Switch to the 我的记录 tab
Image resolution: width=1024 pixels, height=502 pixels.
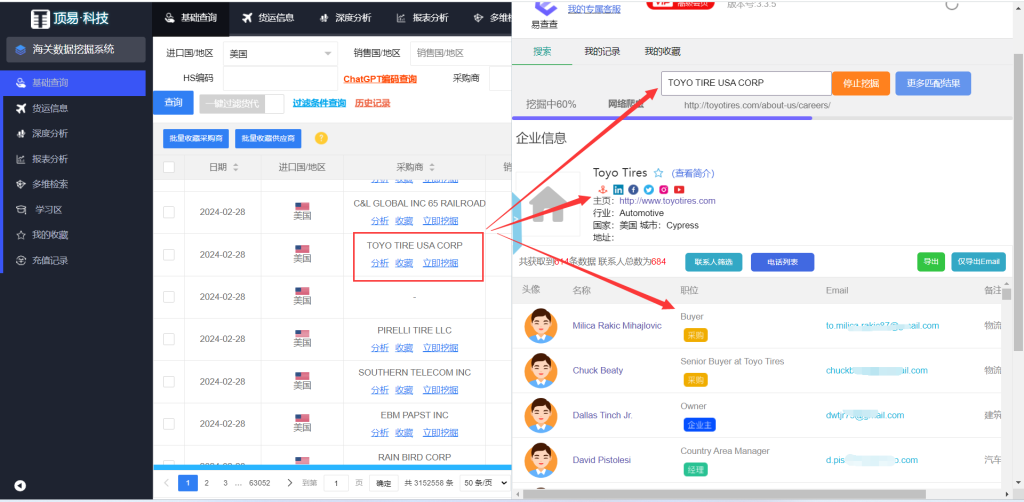coord(603,51)
